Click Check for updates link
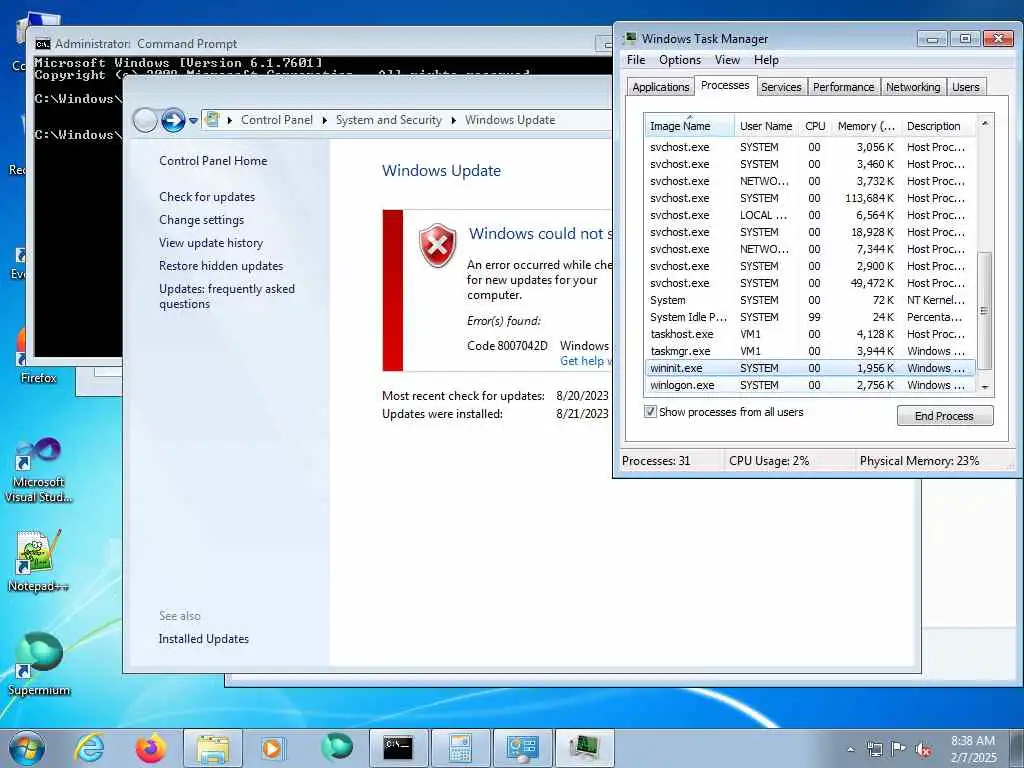Viewport: 1024px width, 768px height. (x=207, y=197)
